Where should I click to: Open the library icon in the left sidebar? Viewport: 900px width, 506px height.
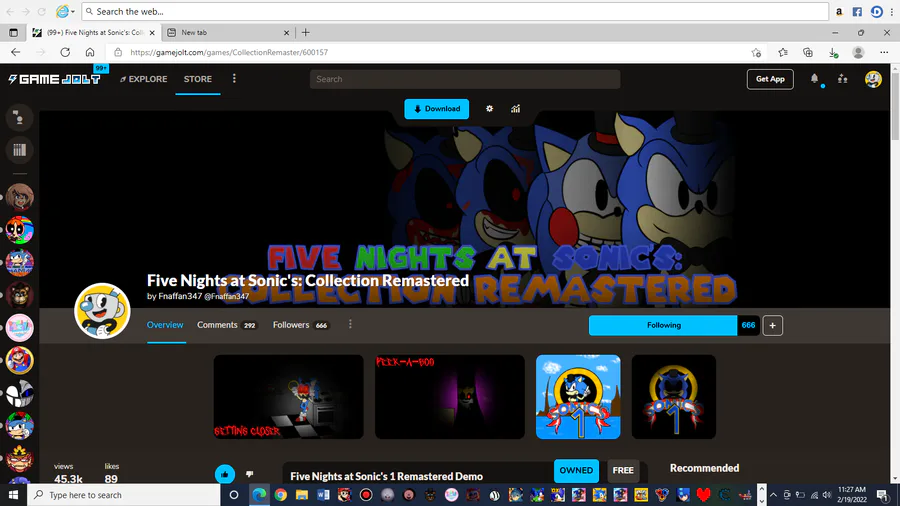coord(20,150)
